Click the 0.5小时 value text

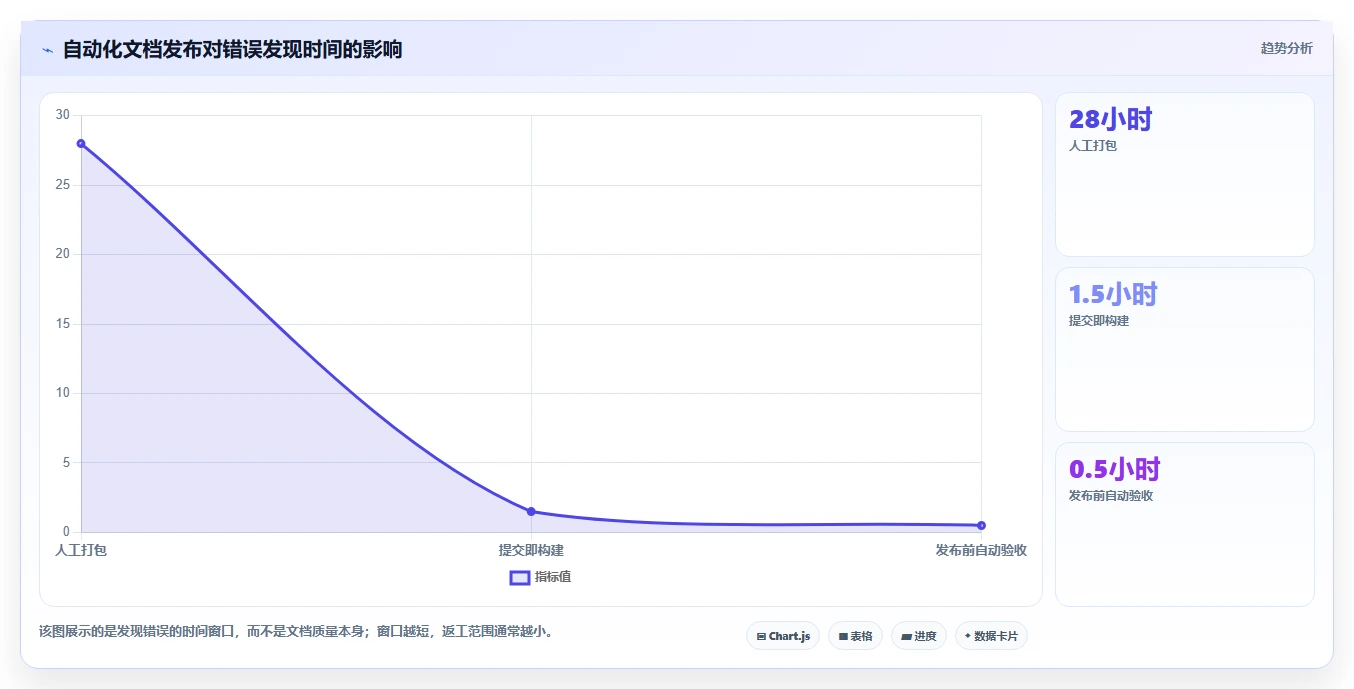click(x=1114, y=469)
